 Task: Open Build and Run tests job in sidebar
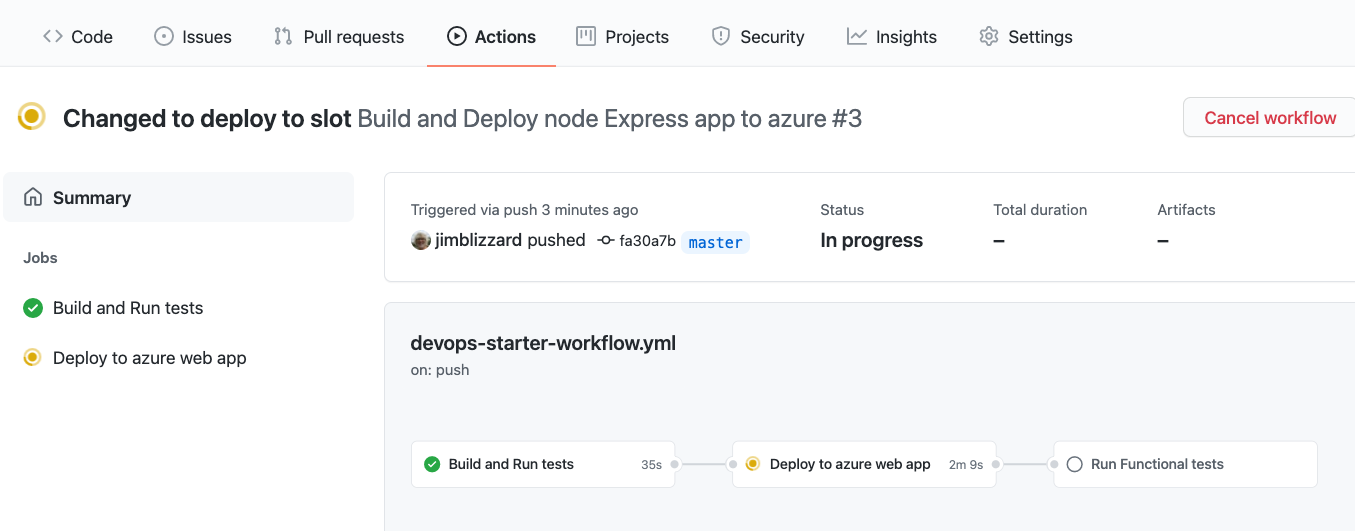click(128, 308)
